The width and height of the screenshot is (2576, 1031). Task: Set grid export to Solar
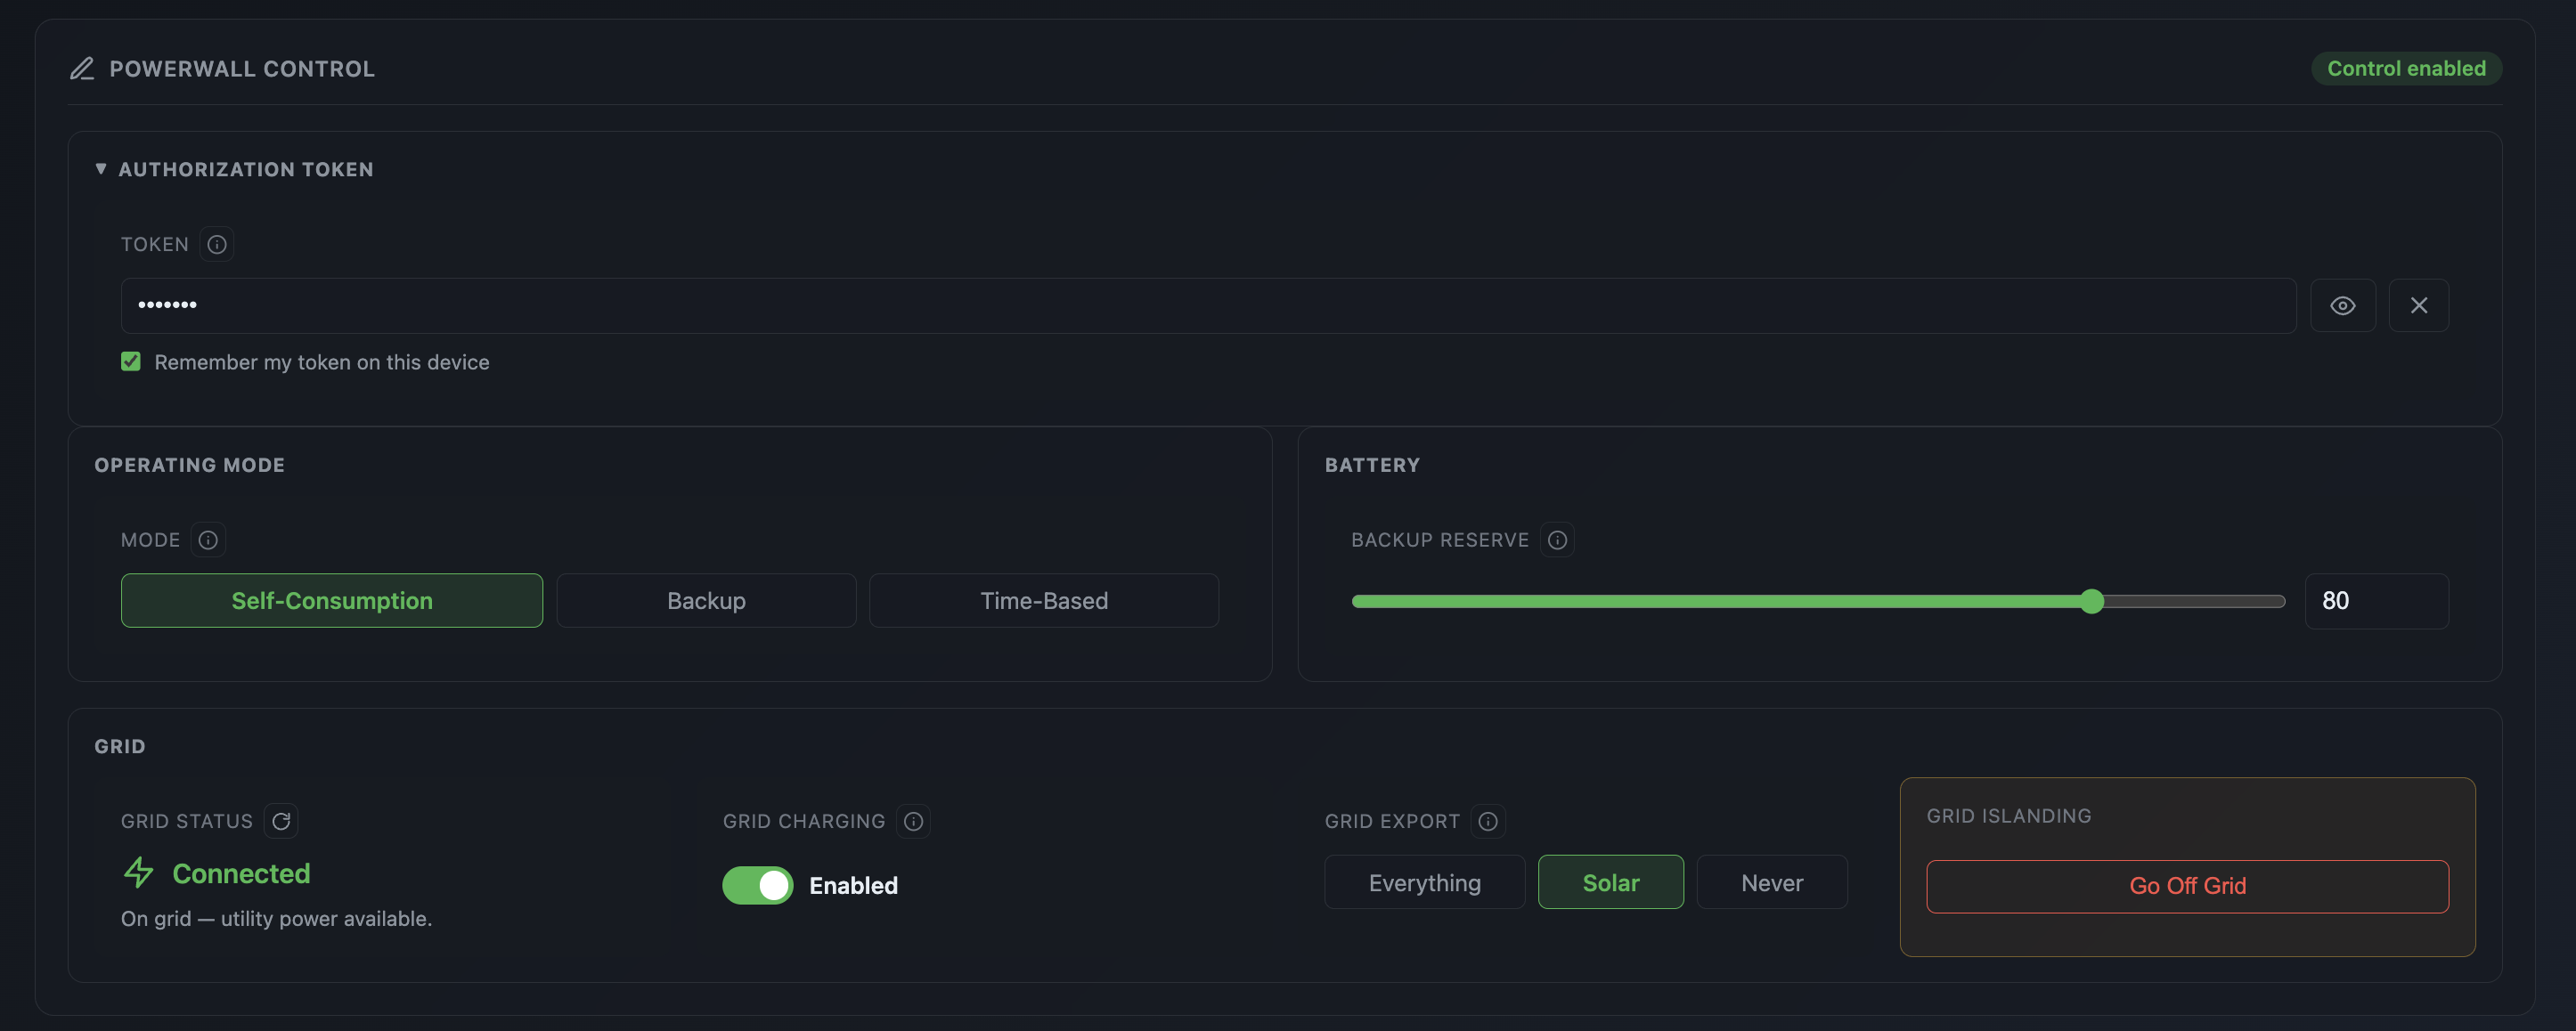click(x=1611, y=883)
